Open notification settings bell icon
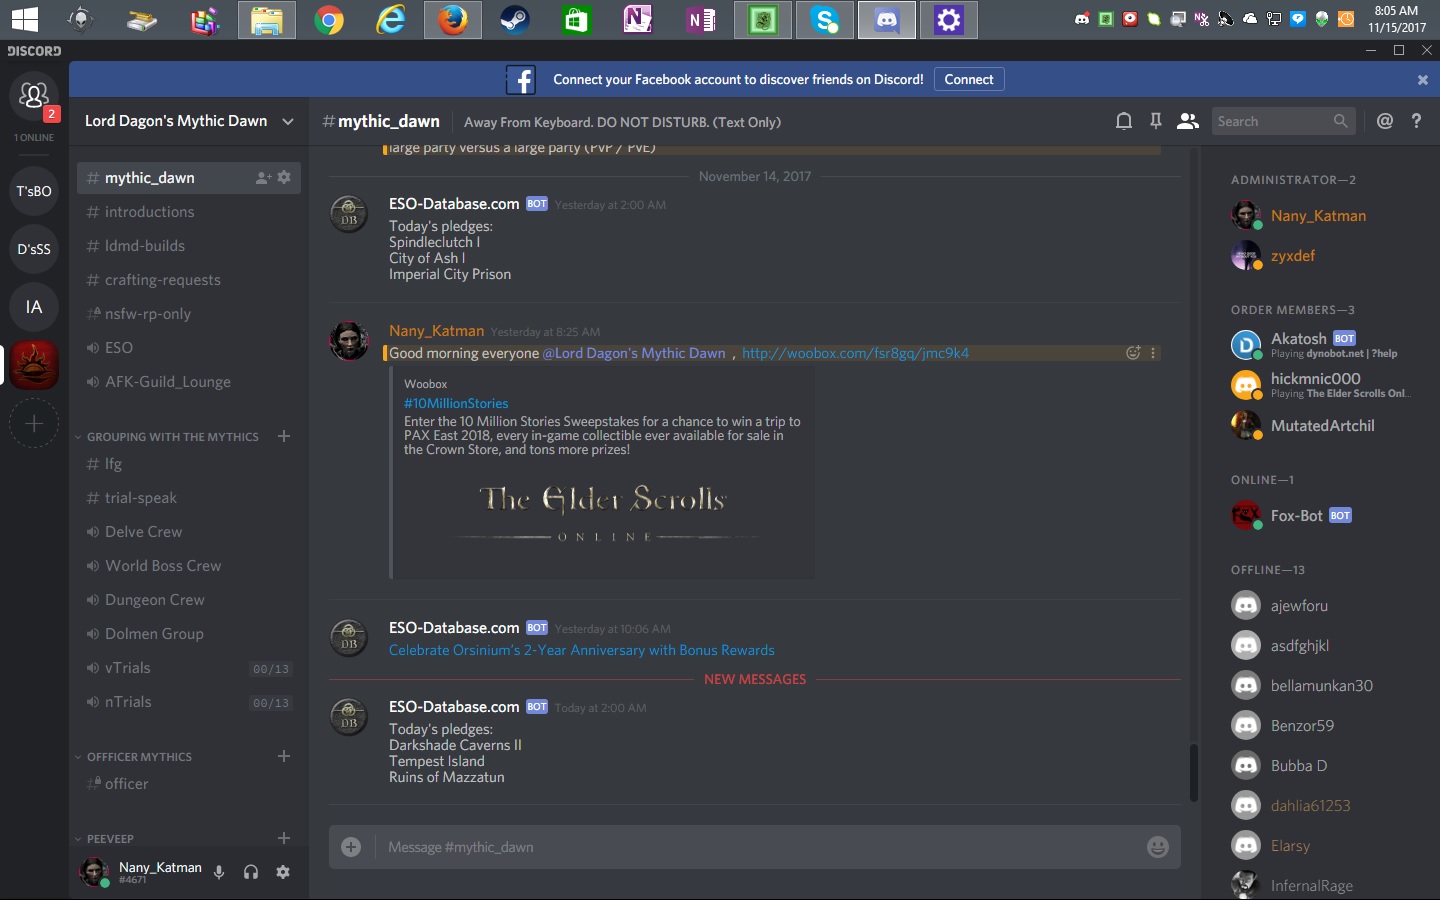Screen dimensions: 1440x900 point(1124,121)
